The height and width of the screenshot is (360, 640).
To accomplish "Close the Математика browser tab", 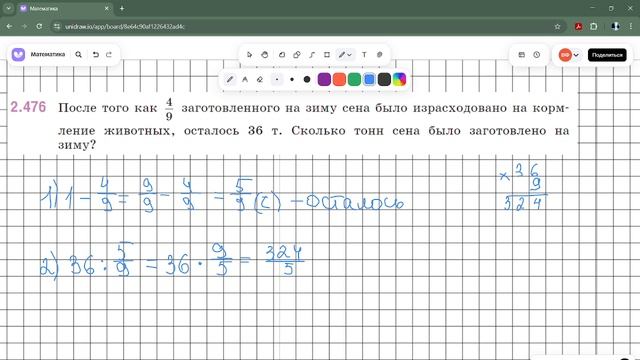I will (x=107, y=8).
